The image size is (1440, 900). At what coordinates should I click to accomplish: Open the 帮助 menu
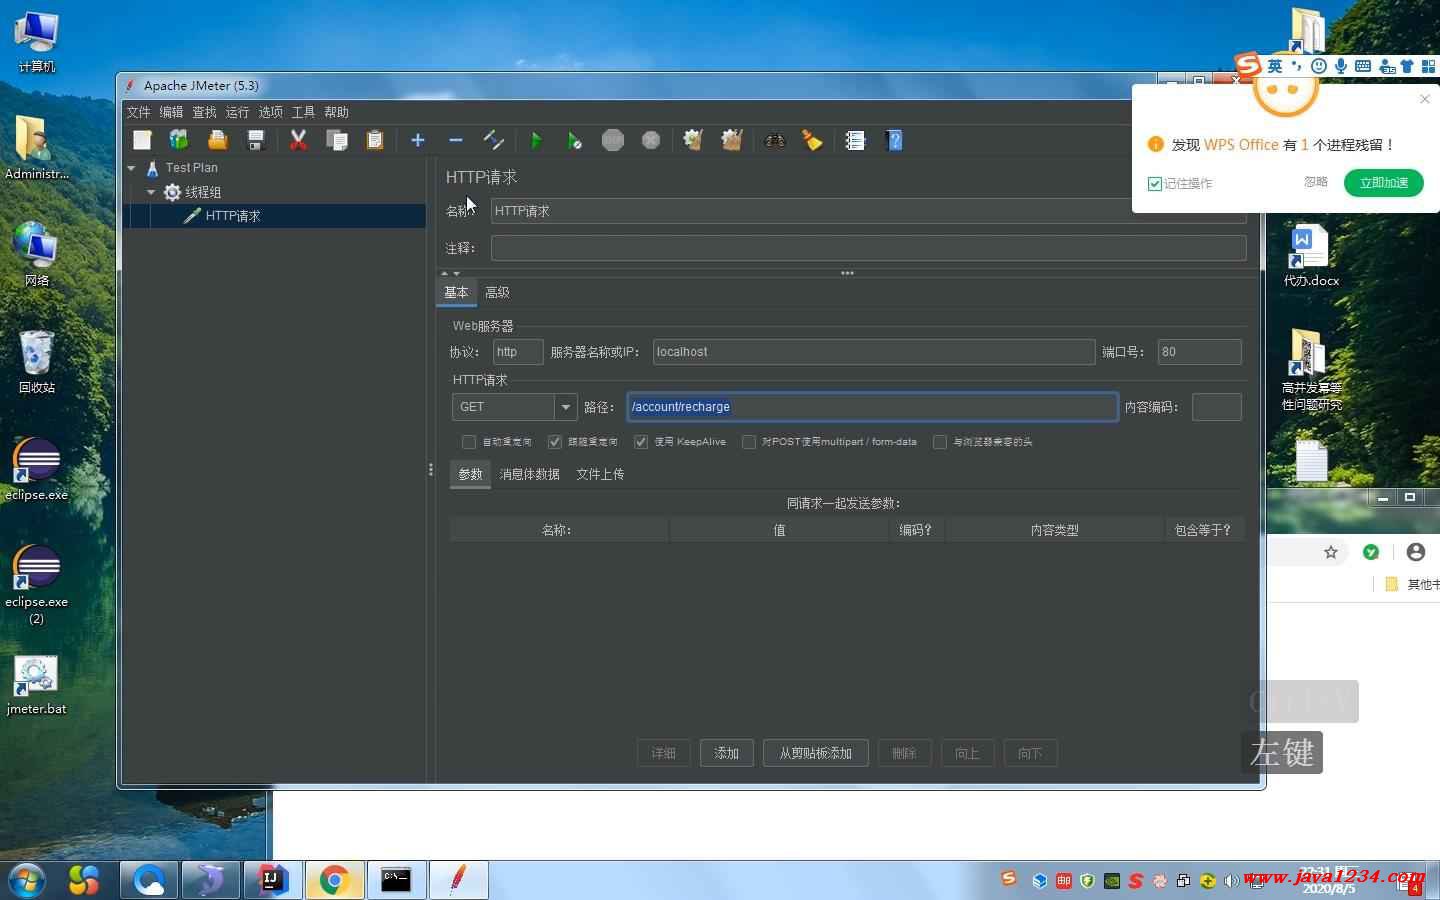(336, 112)
